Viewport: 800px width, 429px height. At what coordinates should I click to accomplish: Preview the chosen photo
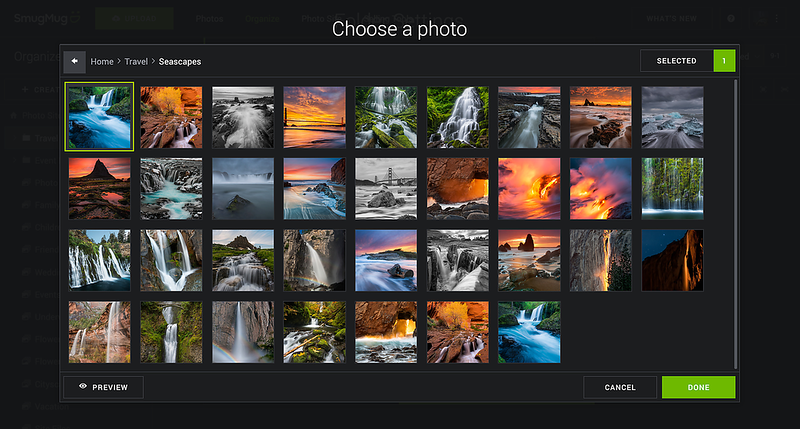(x=104, y=387)
